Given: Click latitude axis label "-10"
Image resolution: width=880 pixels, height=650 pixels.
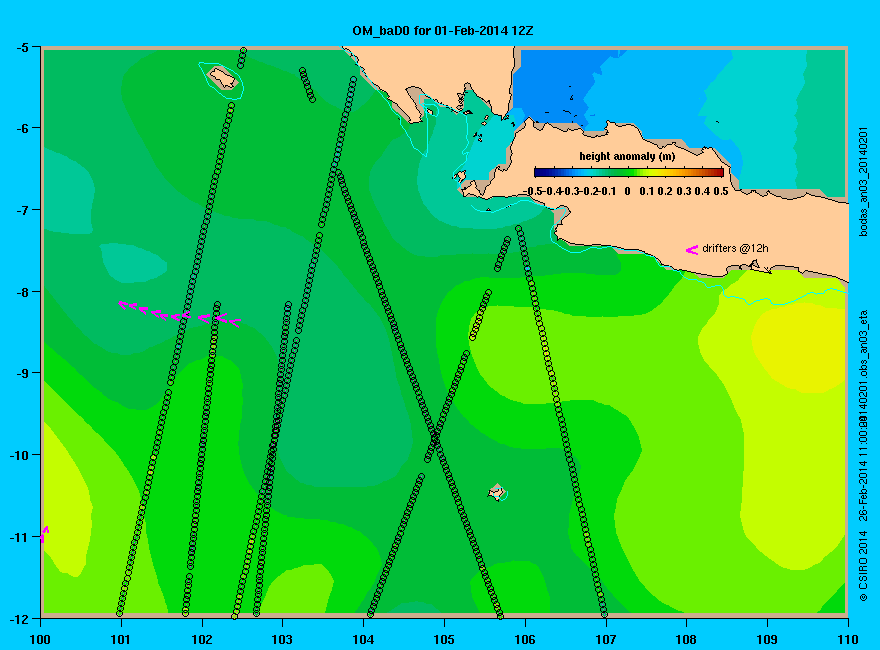Looking at the screenshot, I should point(19,455).
